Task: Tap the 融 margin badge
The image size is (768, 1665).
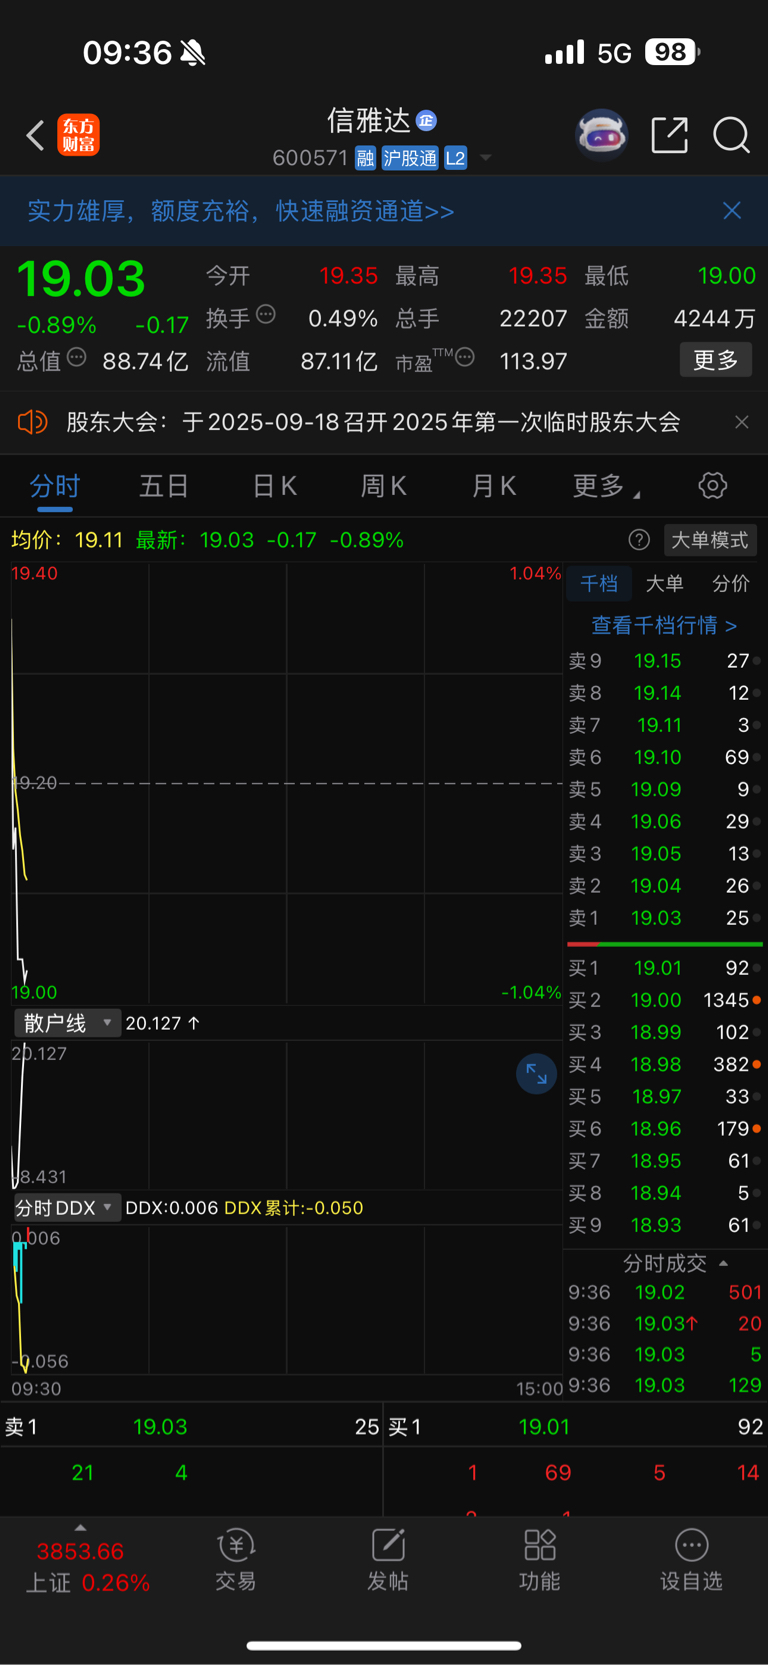Action: point(365,158)
